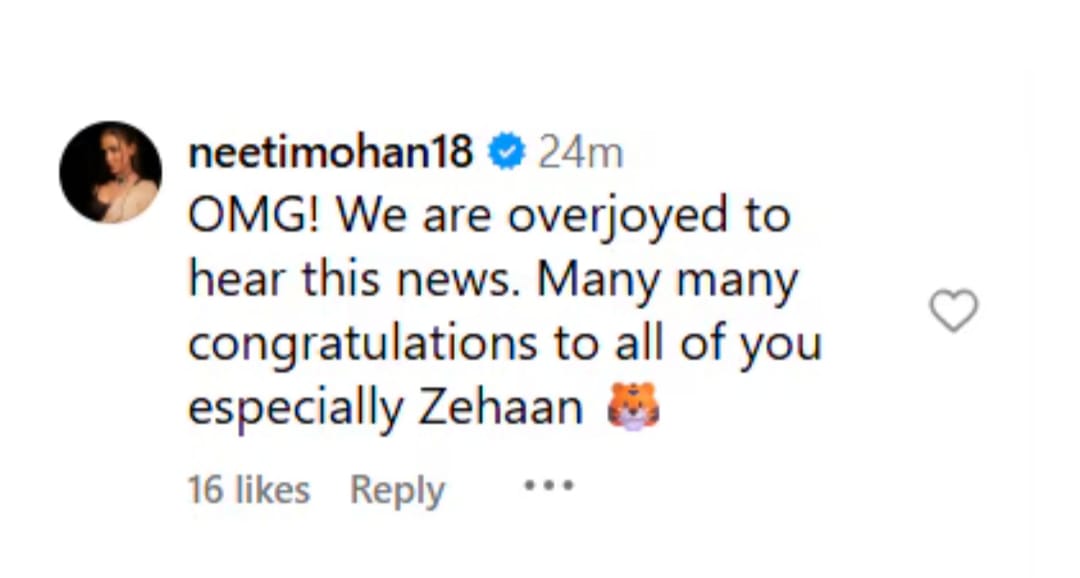Click the tiger face emoji

click(x=633, y=406)
